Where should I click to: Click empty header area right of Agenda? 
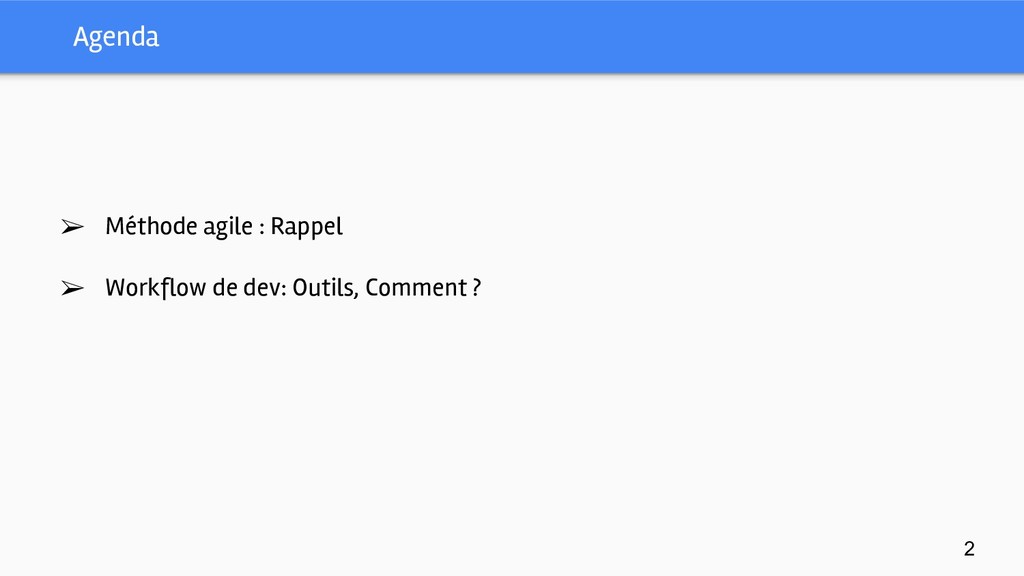(x=600, y=38)
